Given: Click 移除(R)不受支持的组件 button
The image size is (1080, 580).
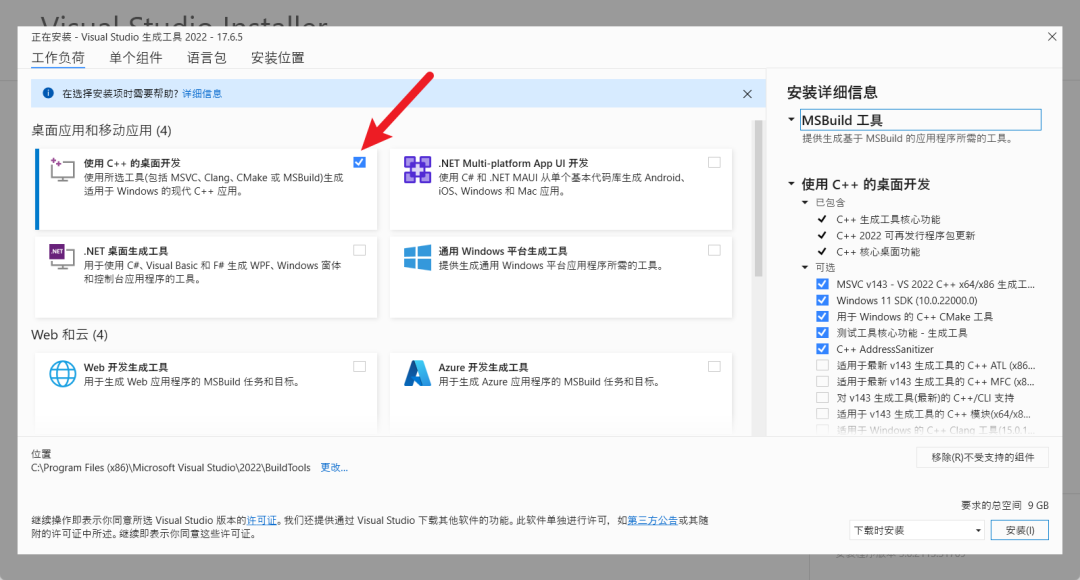Looking at the screenshot, I should 982,457.
